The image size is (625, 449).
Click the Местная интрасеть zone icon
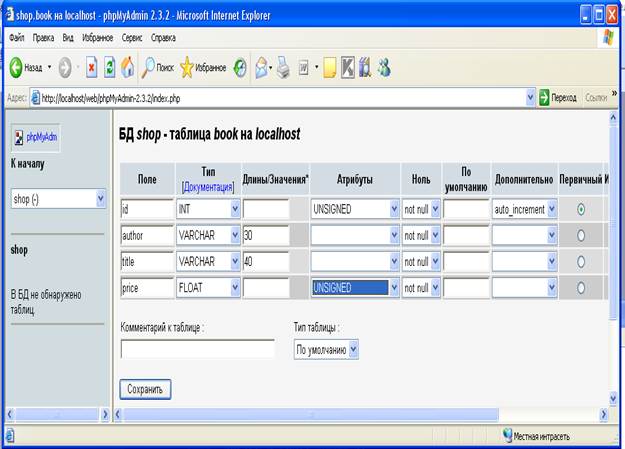507,436
